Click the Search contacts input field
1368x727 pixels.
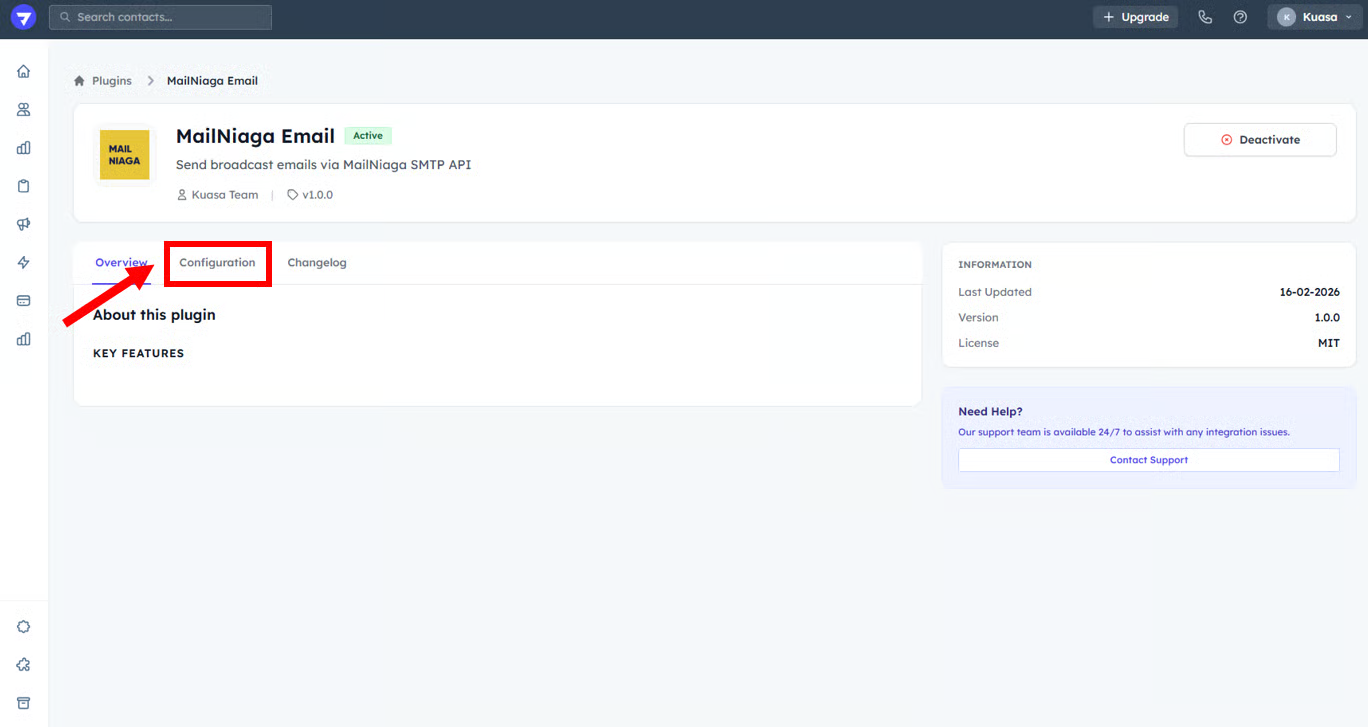click(x=160, y=17)
